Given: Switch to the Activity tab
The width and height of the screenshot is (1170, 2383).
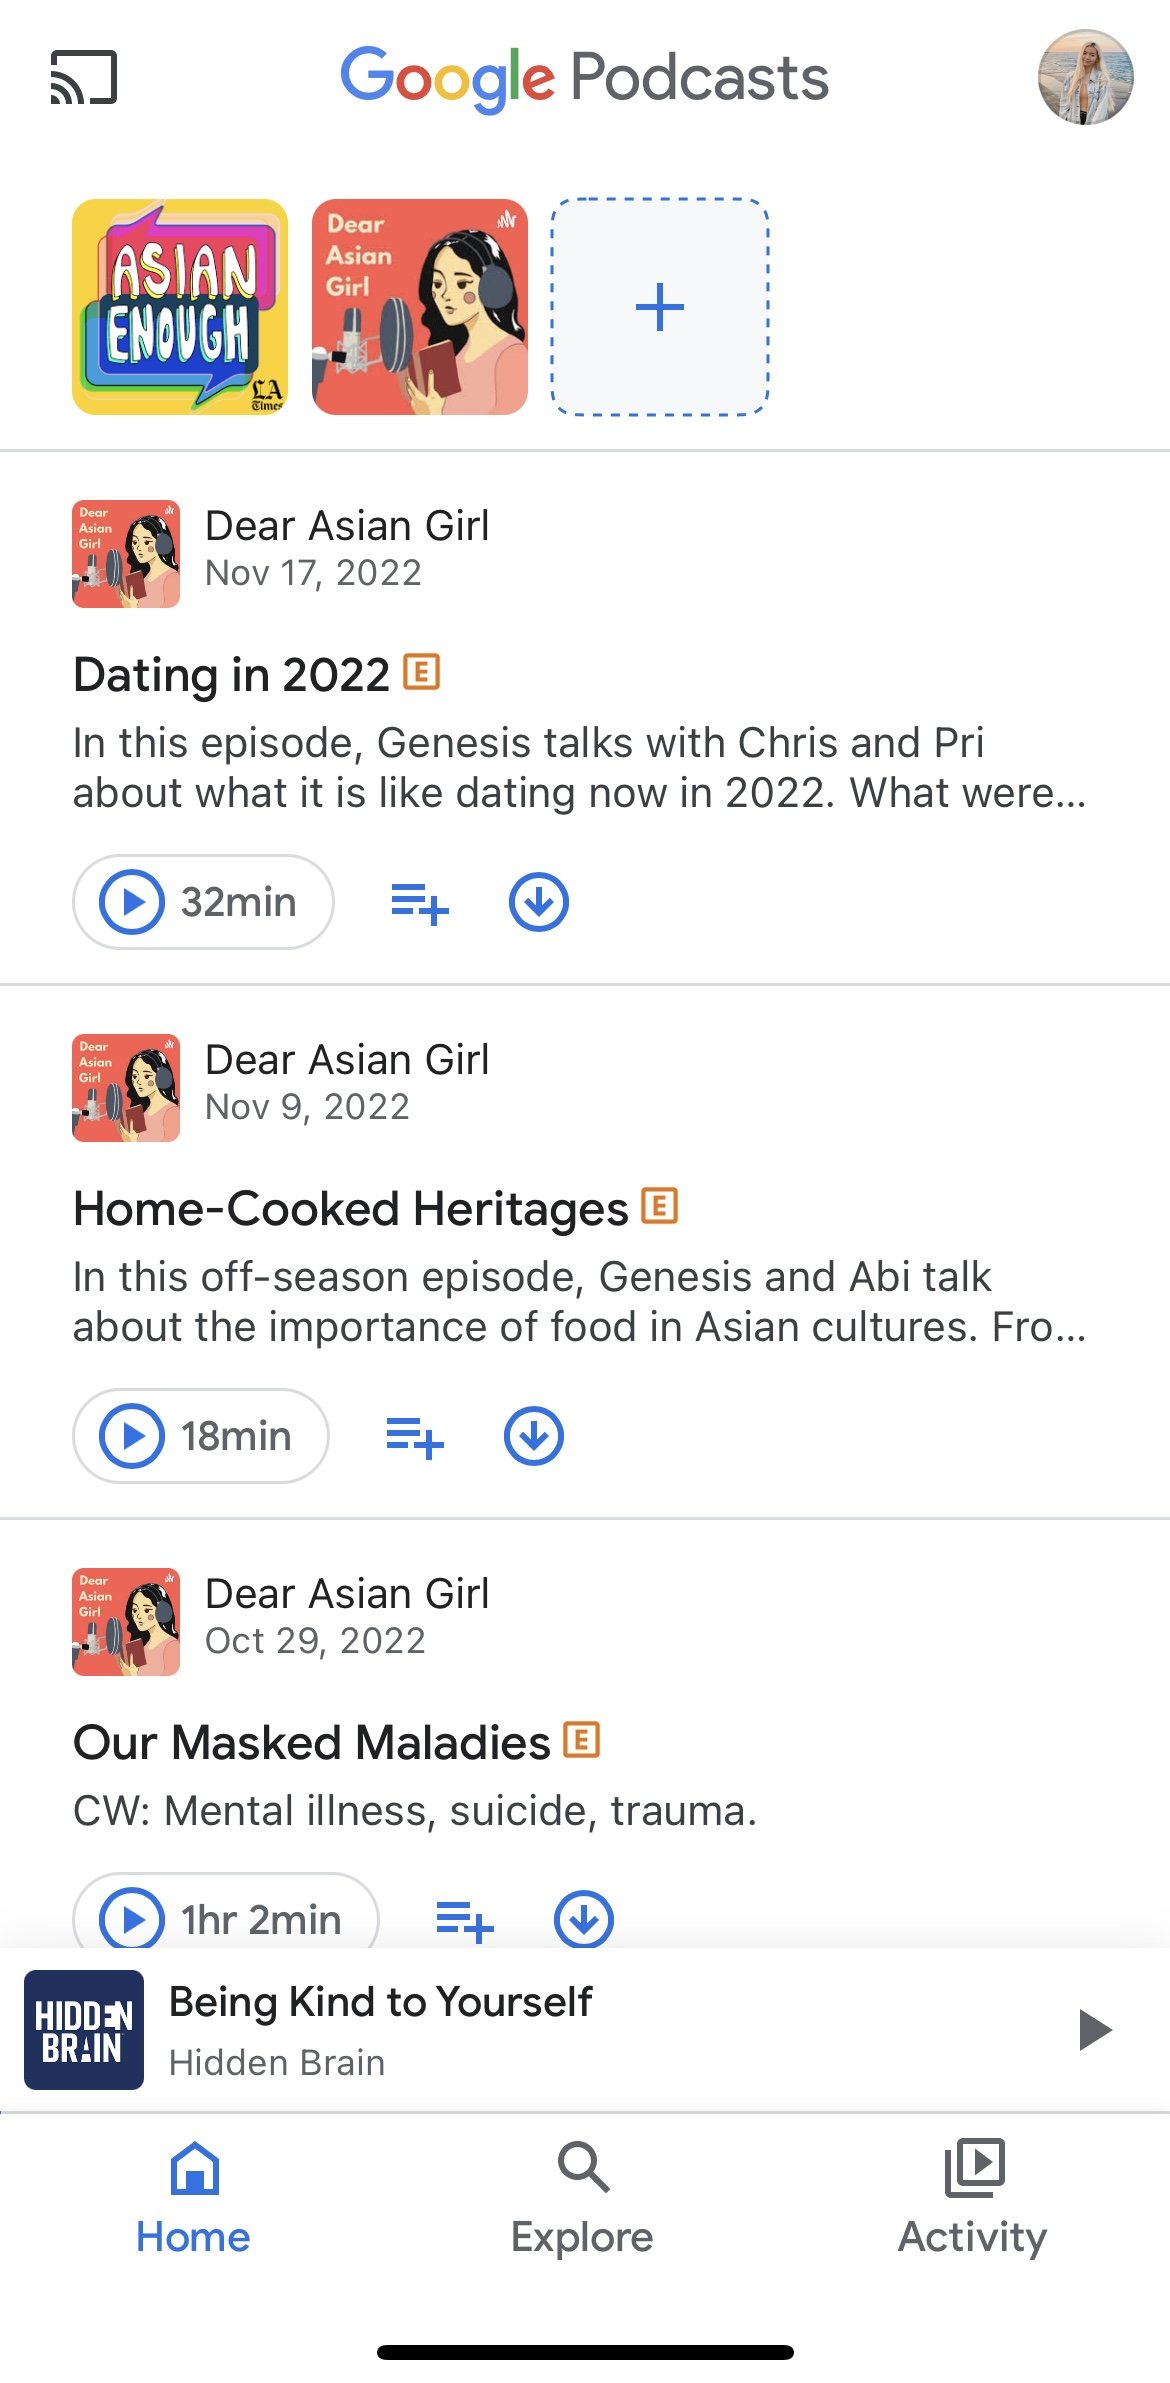Looking at the screenshot, I should [973, 2198].
